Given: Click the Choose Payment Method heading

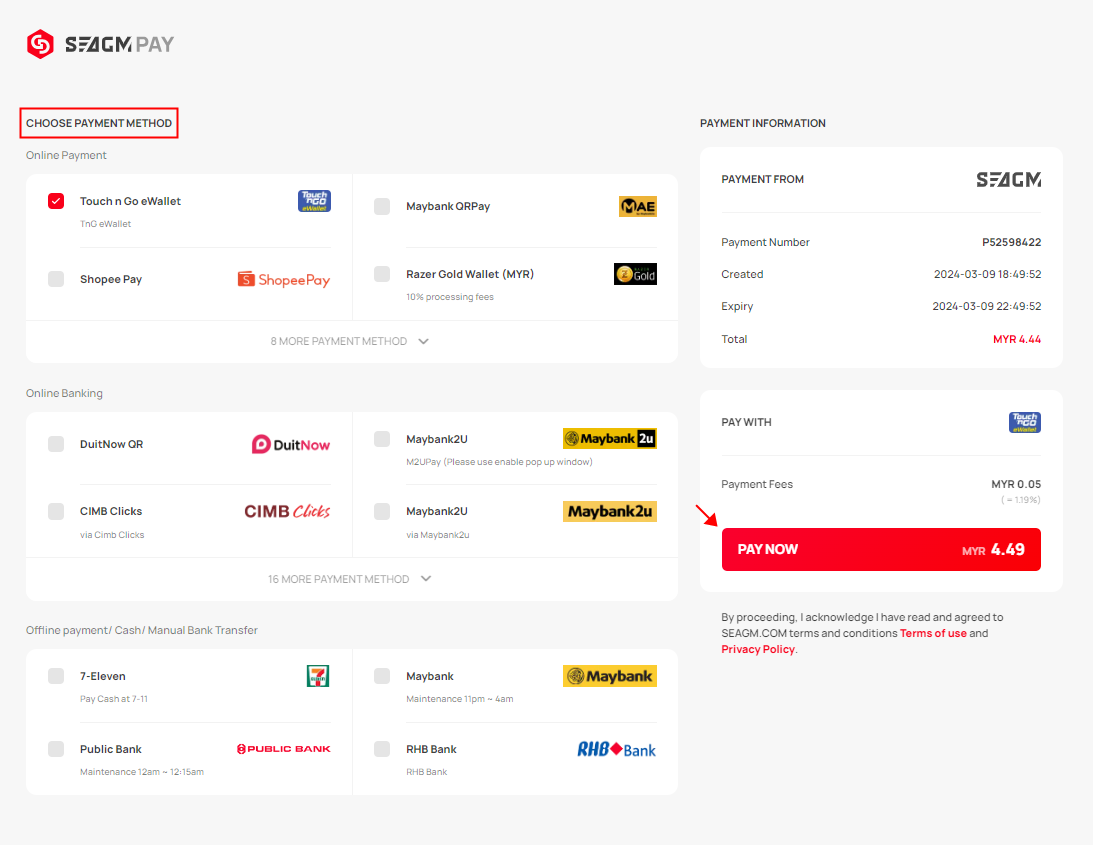Looking at the screenshot, I should (99, 123).
